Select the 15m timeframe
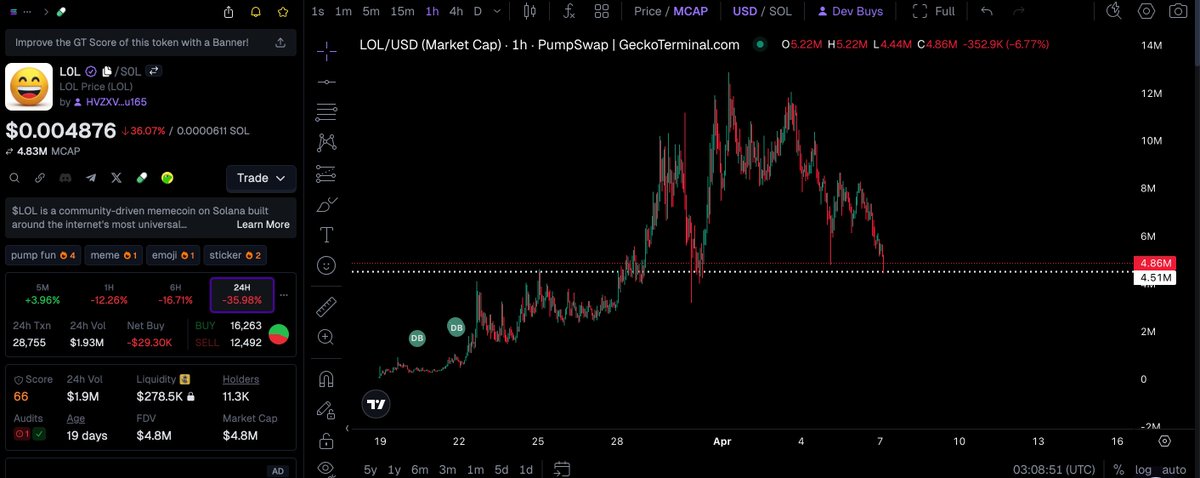 pyautogui.click(x=402, y=11)
